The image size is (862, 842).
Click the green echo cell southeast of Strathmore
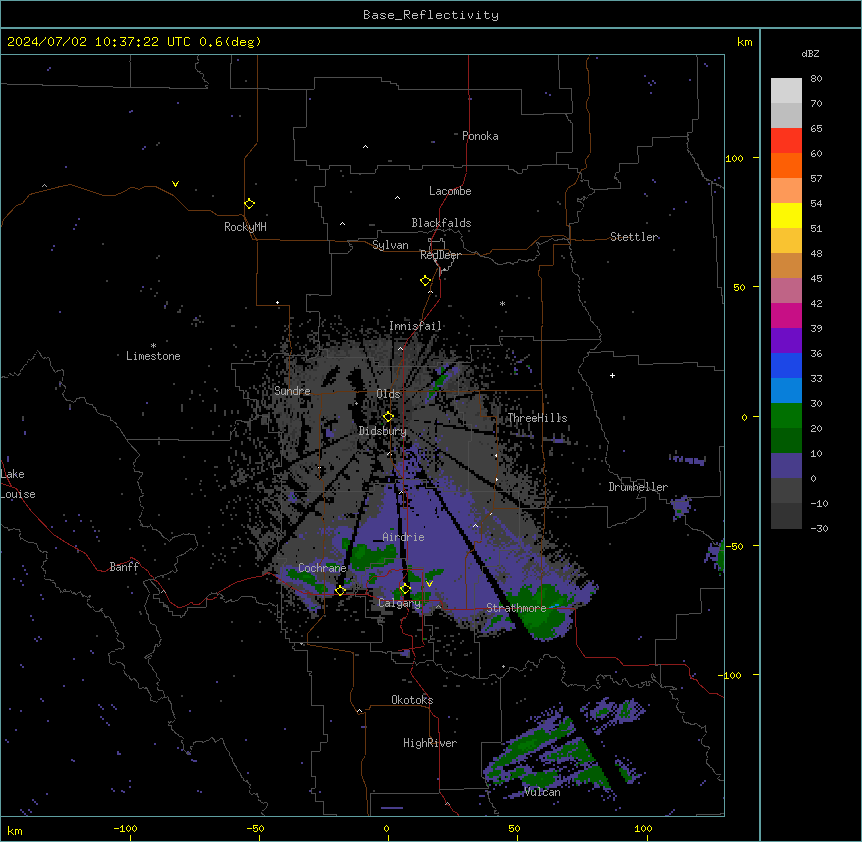point(541,613)
